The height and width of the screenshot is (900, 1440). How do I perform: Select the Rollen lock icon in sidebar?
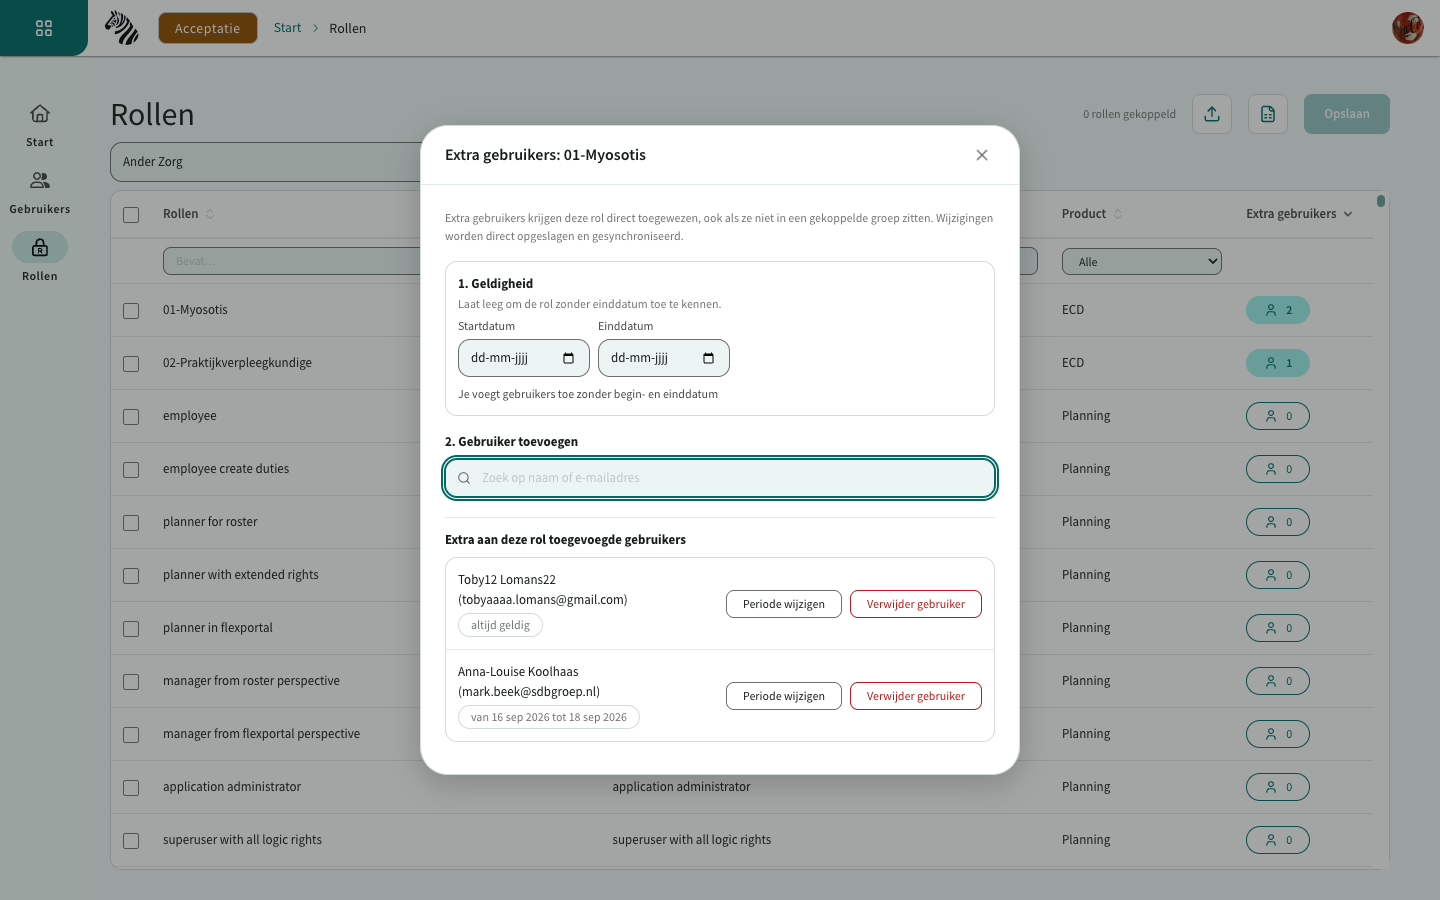[40, 247]
